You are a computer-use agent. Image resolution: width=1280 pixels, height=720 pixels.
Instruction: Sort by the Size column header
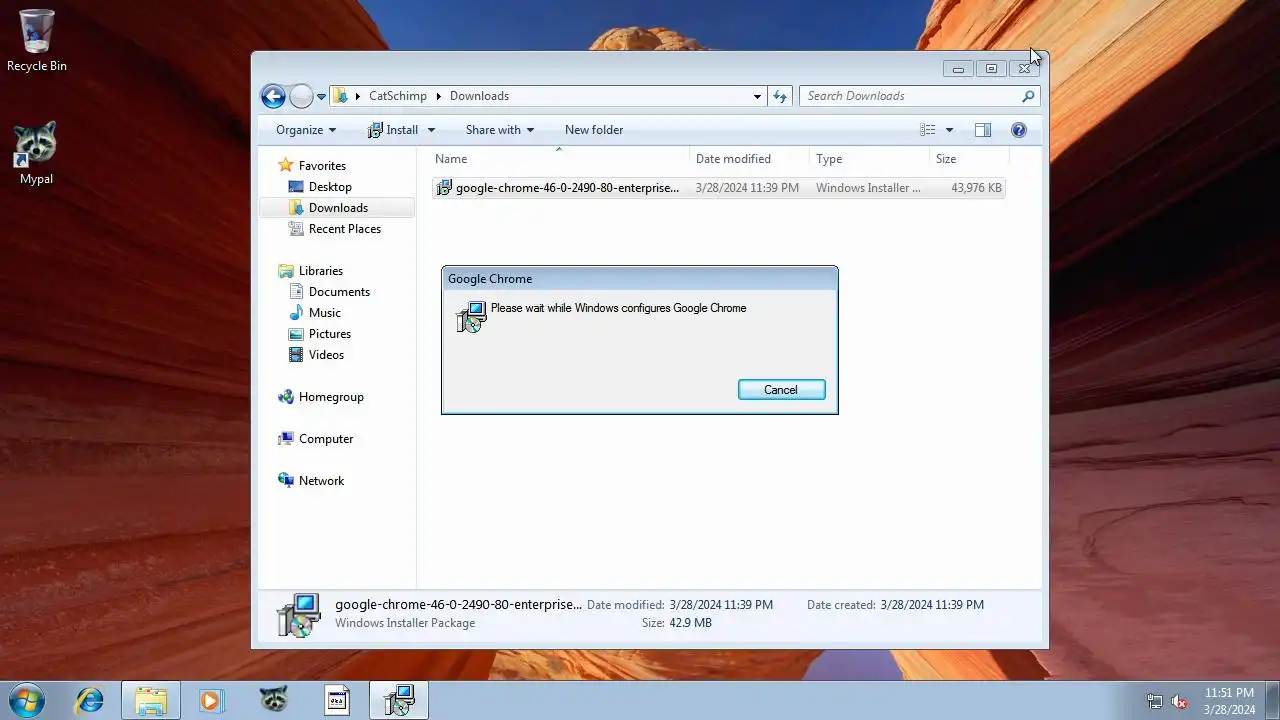969,159
